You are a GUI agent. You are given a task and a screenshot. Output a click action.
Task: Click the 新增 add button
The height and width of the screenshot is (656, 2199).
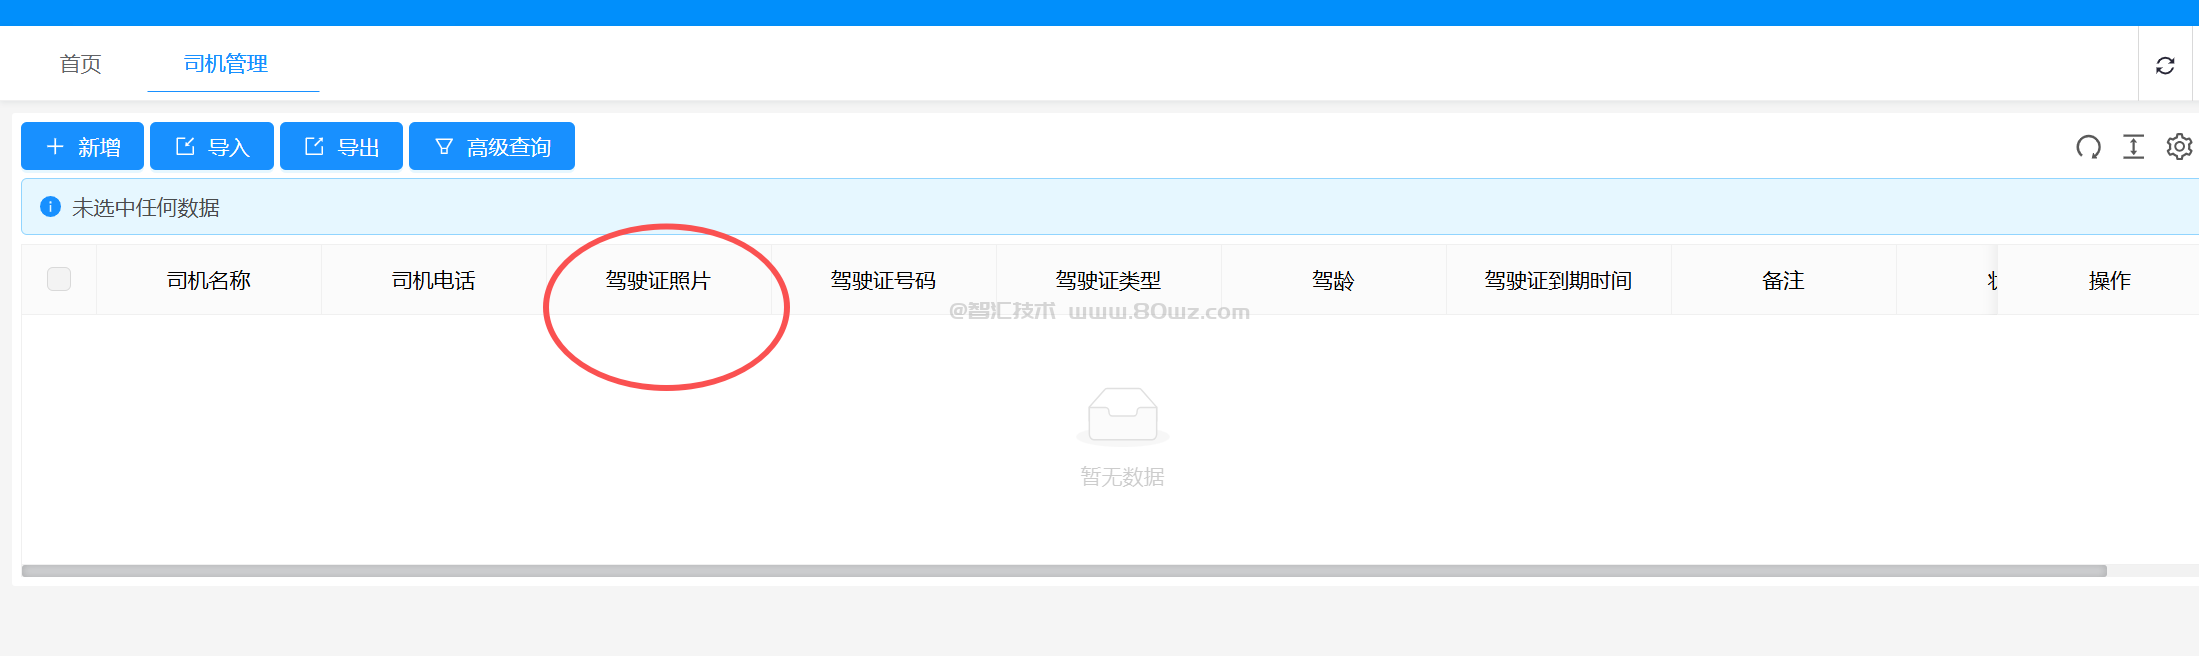pyautogui.click(x=82, y=146)
